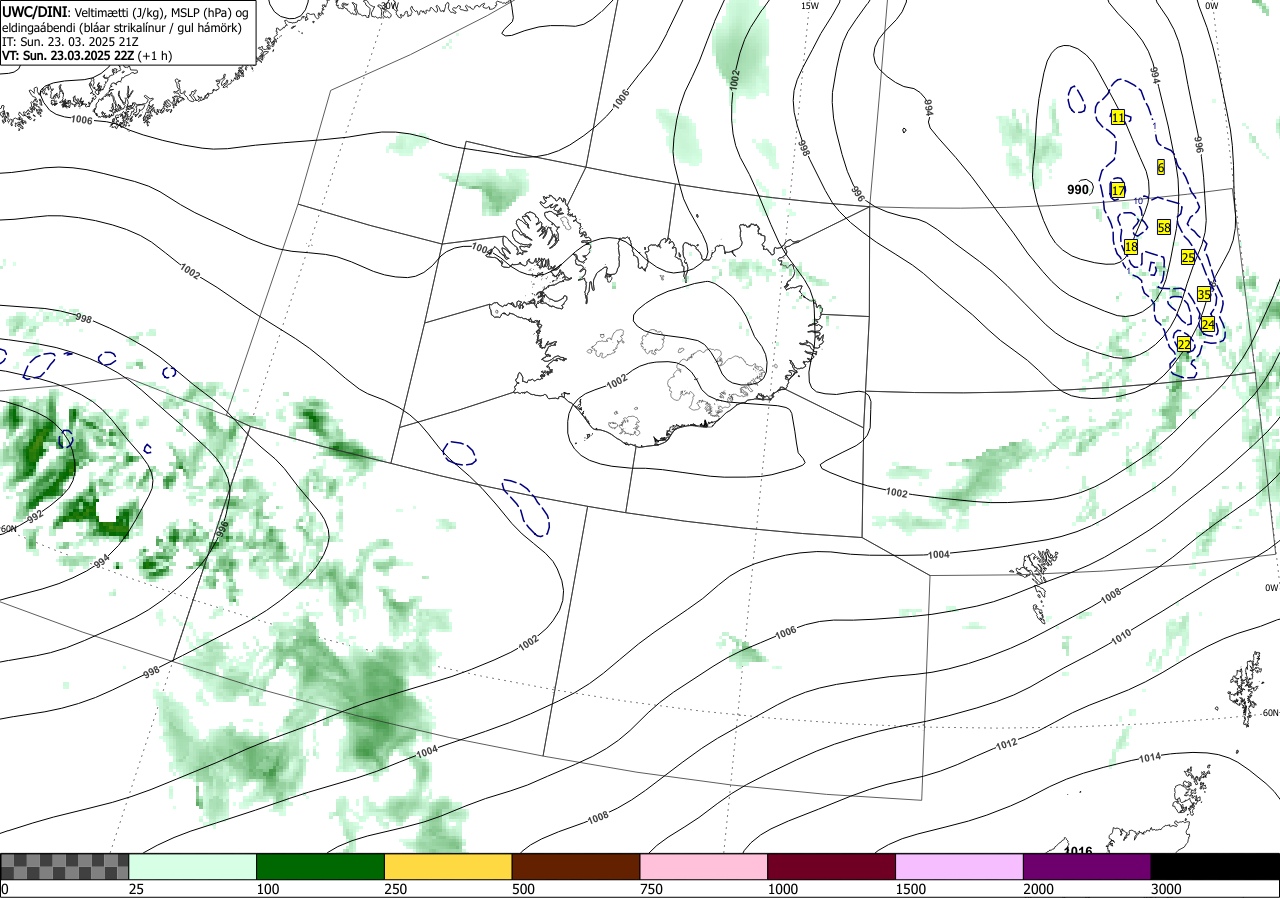Image resolution: width=1280 pixels, height=898 pixels.
Task: Click the yellow marker labeled 35
Action: (x=1204, y=294)
